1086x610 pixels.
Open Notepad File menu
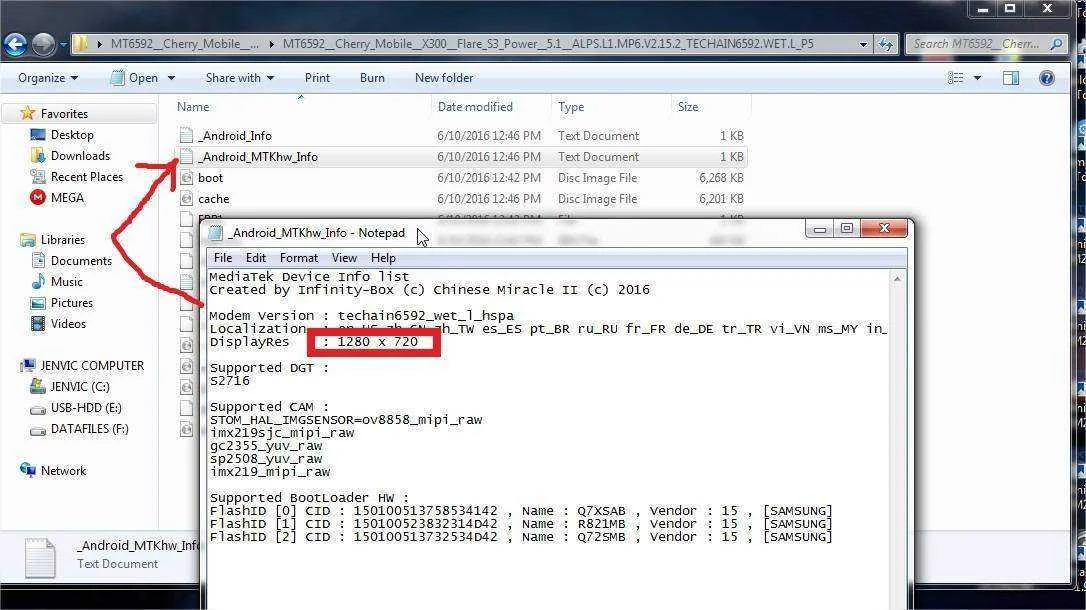(223, 258)
